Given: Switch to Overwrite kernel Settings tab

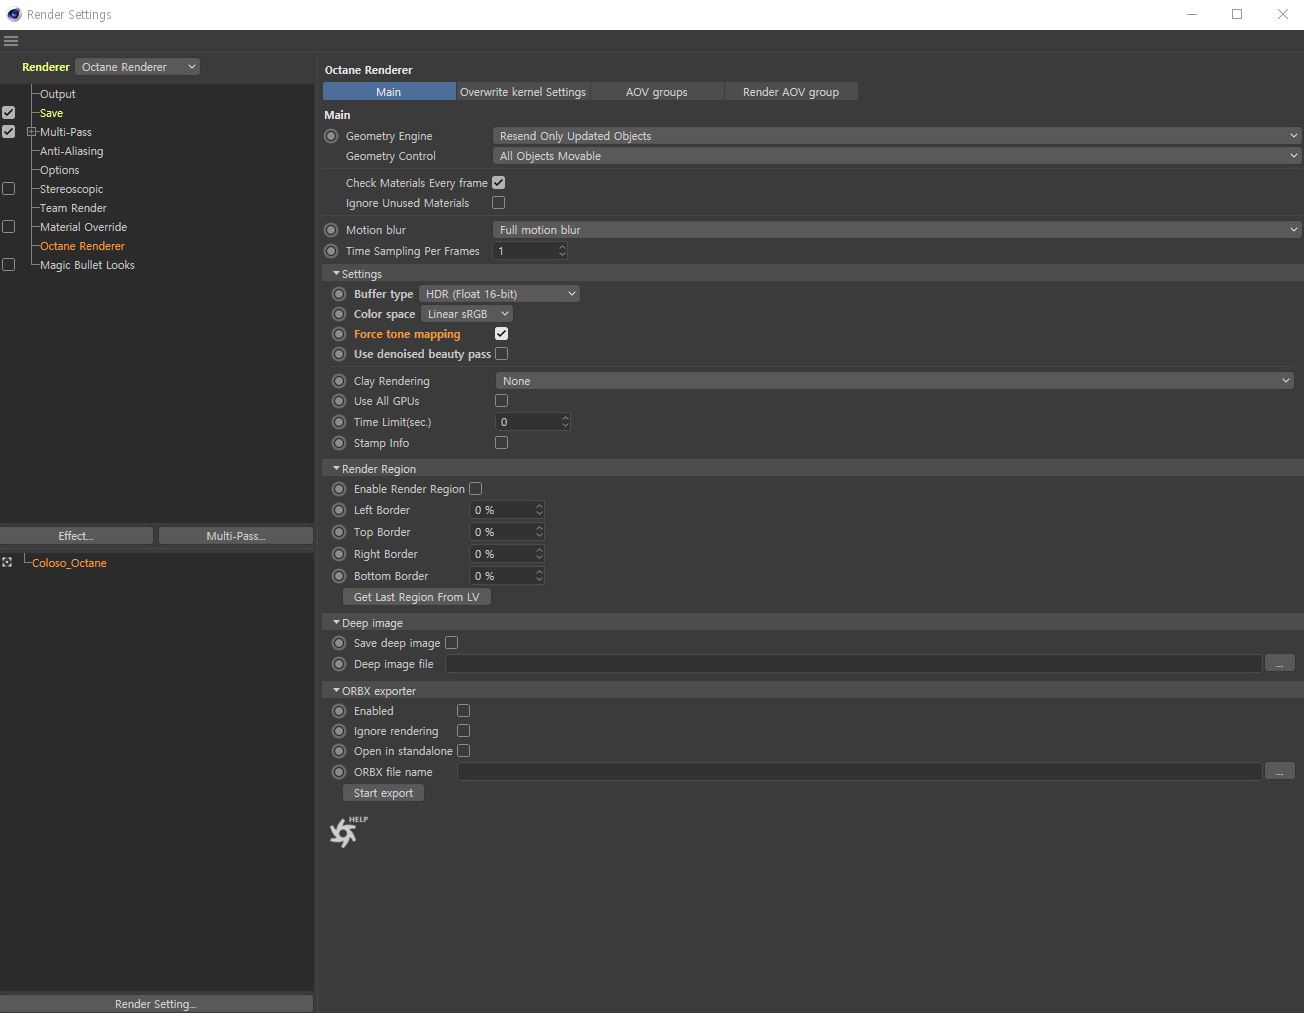Looking at the screenshot, I should tap(523, 92).
